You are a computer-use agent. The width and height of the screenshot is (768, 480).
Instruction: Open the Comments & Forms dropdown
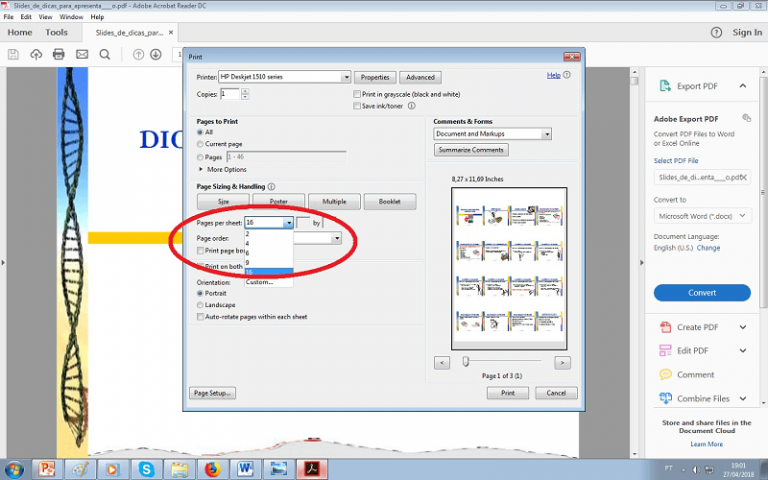(546, 134)
